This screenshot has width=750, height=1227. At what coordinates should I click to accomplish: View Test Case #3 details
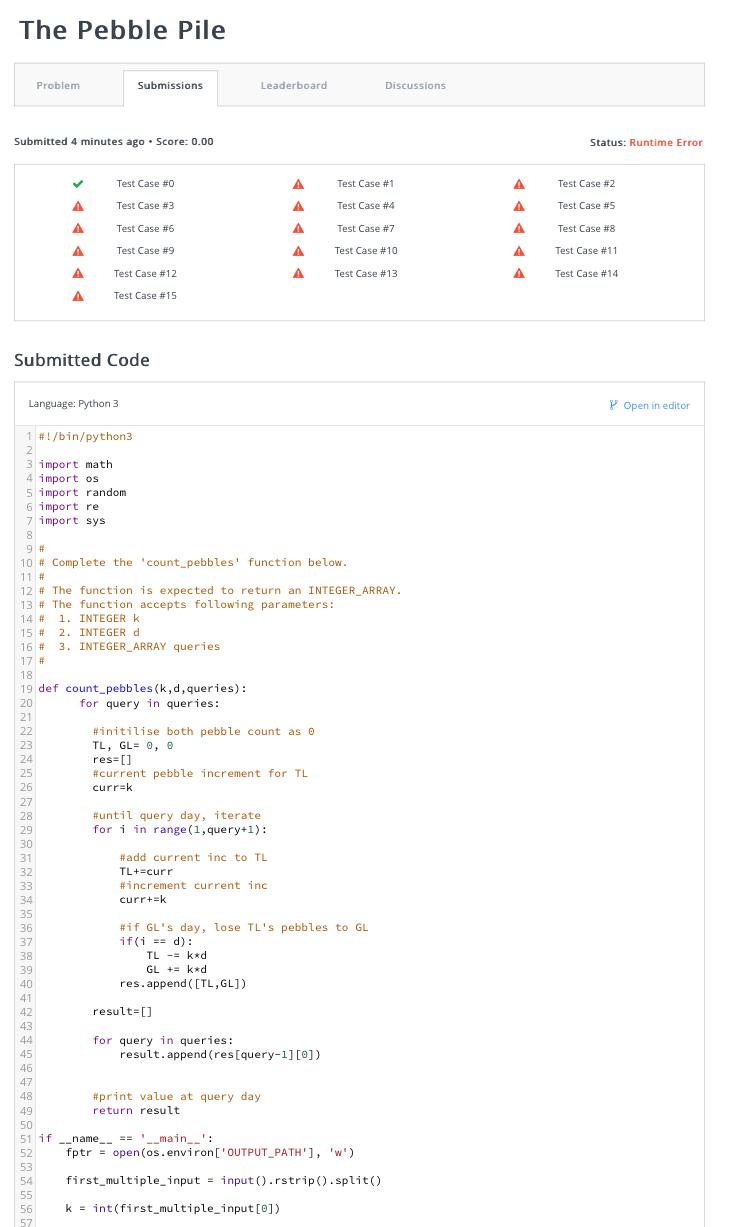click(145, 206)
